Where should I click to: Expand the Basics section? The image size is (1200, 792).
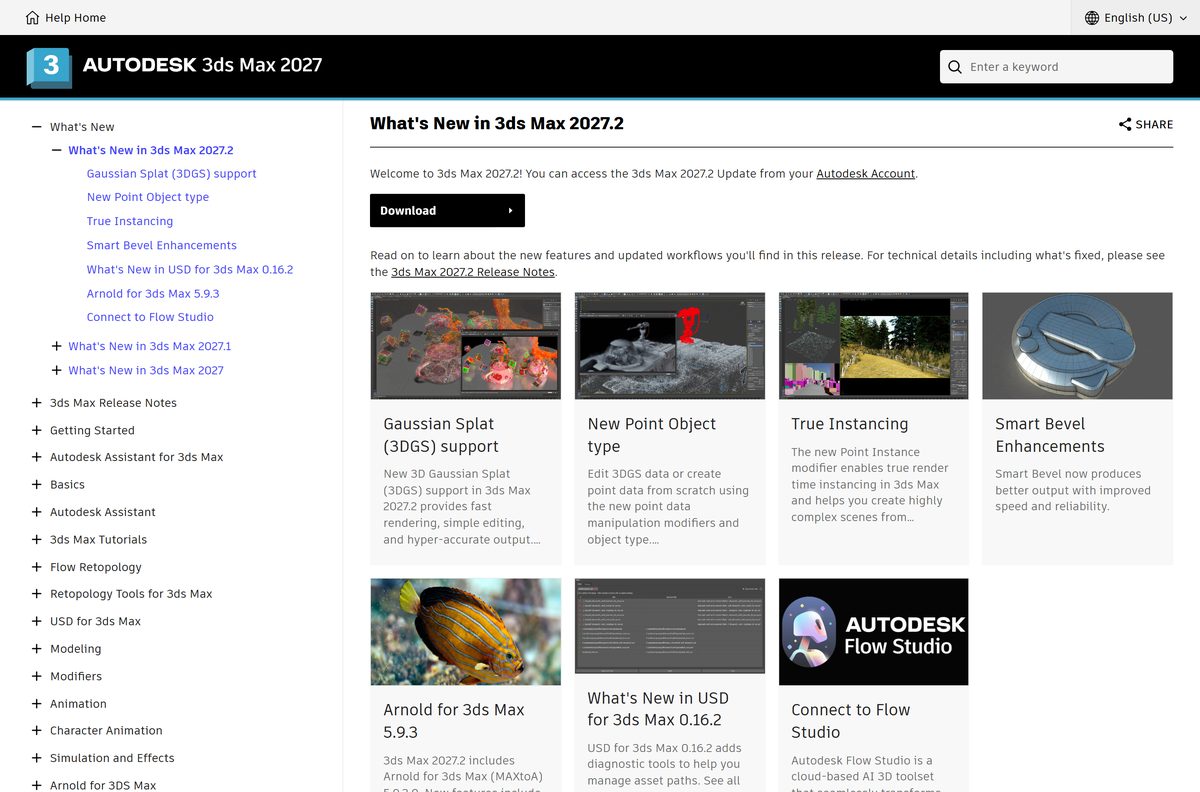tap(37, 485)
